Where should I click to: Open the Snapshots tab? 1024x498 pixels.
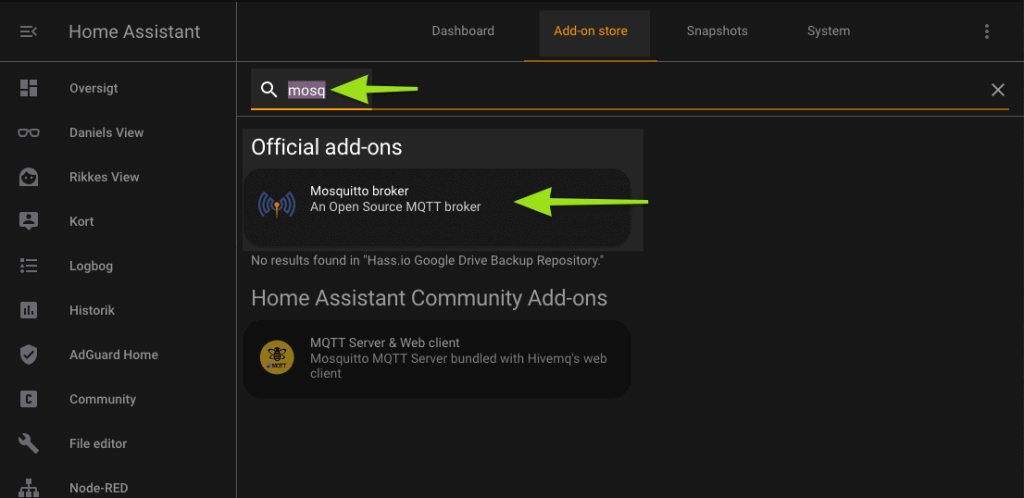(717, 31)
